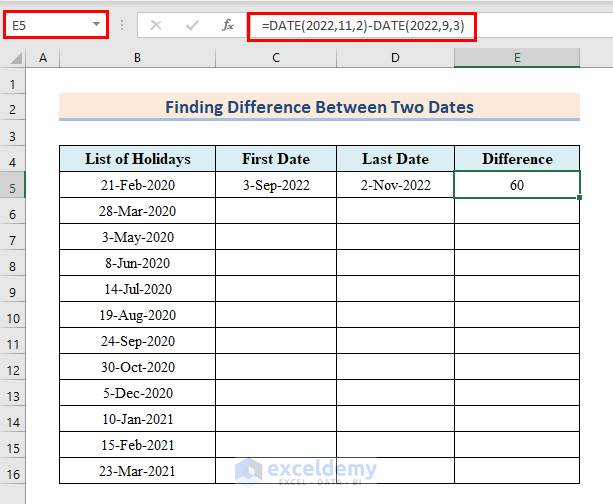Select the cell with 19-Aug-2020
Image resolution: width=613 pixels, height=504 pixels.
(137, 315)
